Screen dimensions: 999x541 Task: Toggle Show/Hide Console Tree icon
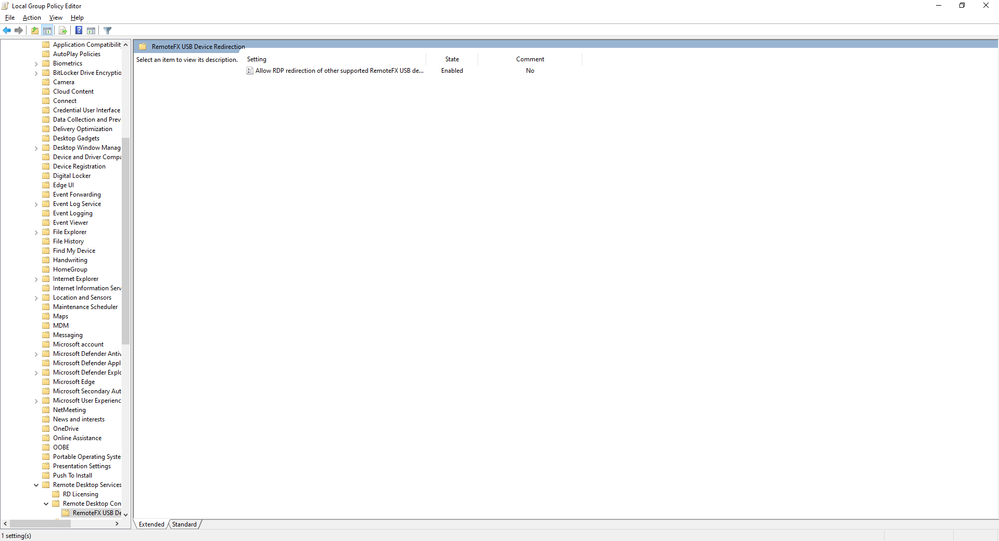(47, 30)
